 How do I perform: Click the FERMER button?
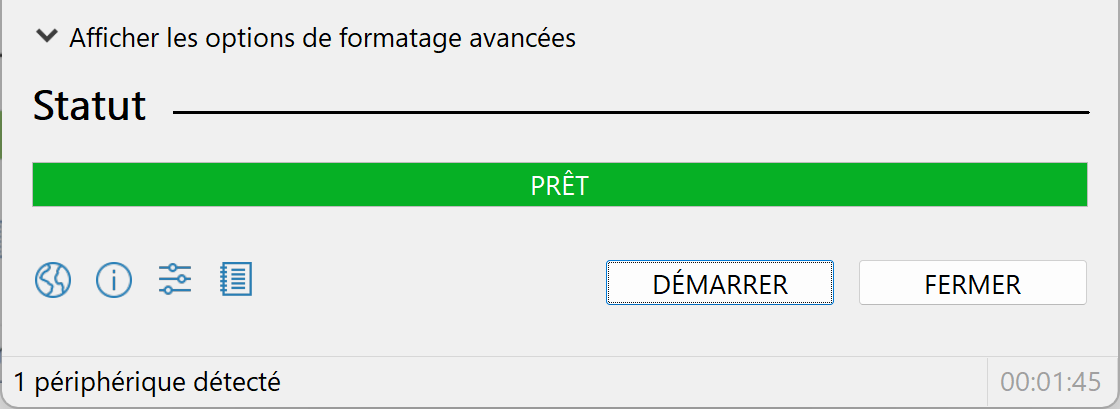[973, 283]
